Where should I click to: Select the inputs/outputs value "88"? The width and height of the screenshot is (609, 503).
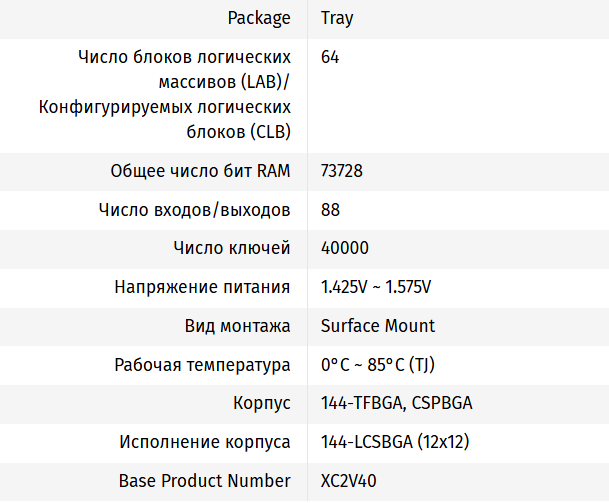(x=330, y=210)
